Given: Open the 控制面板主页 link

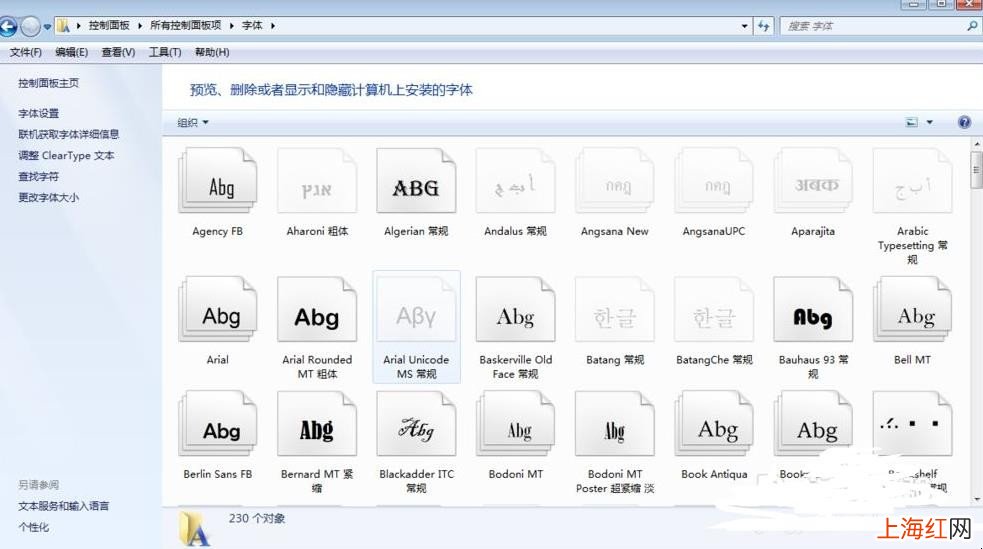Looking at the screenshot, I should pos(48,83).
